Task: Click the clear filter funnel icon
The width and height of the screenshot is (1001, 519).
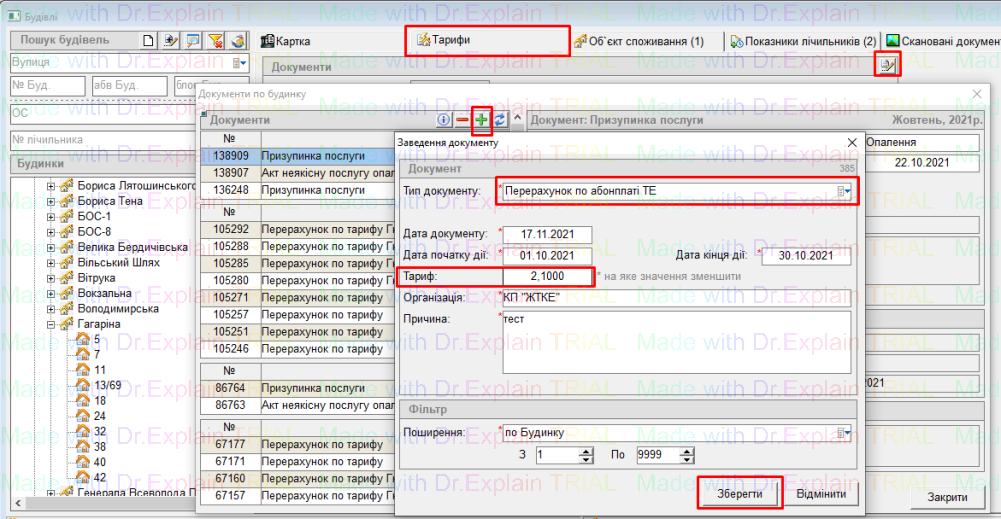Action: coord(214,41)
